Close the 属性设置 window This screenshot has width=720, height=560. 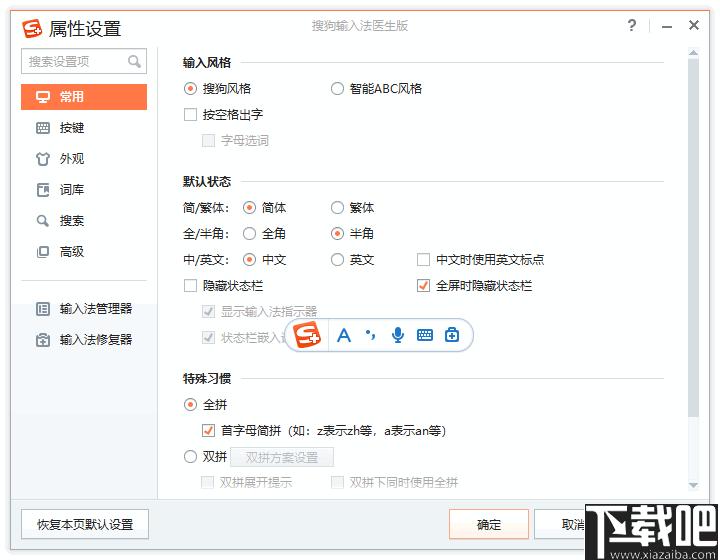tap(694, 25)
